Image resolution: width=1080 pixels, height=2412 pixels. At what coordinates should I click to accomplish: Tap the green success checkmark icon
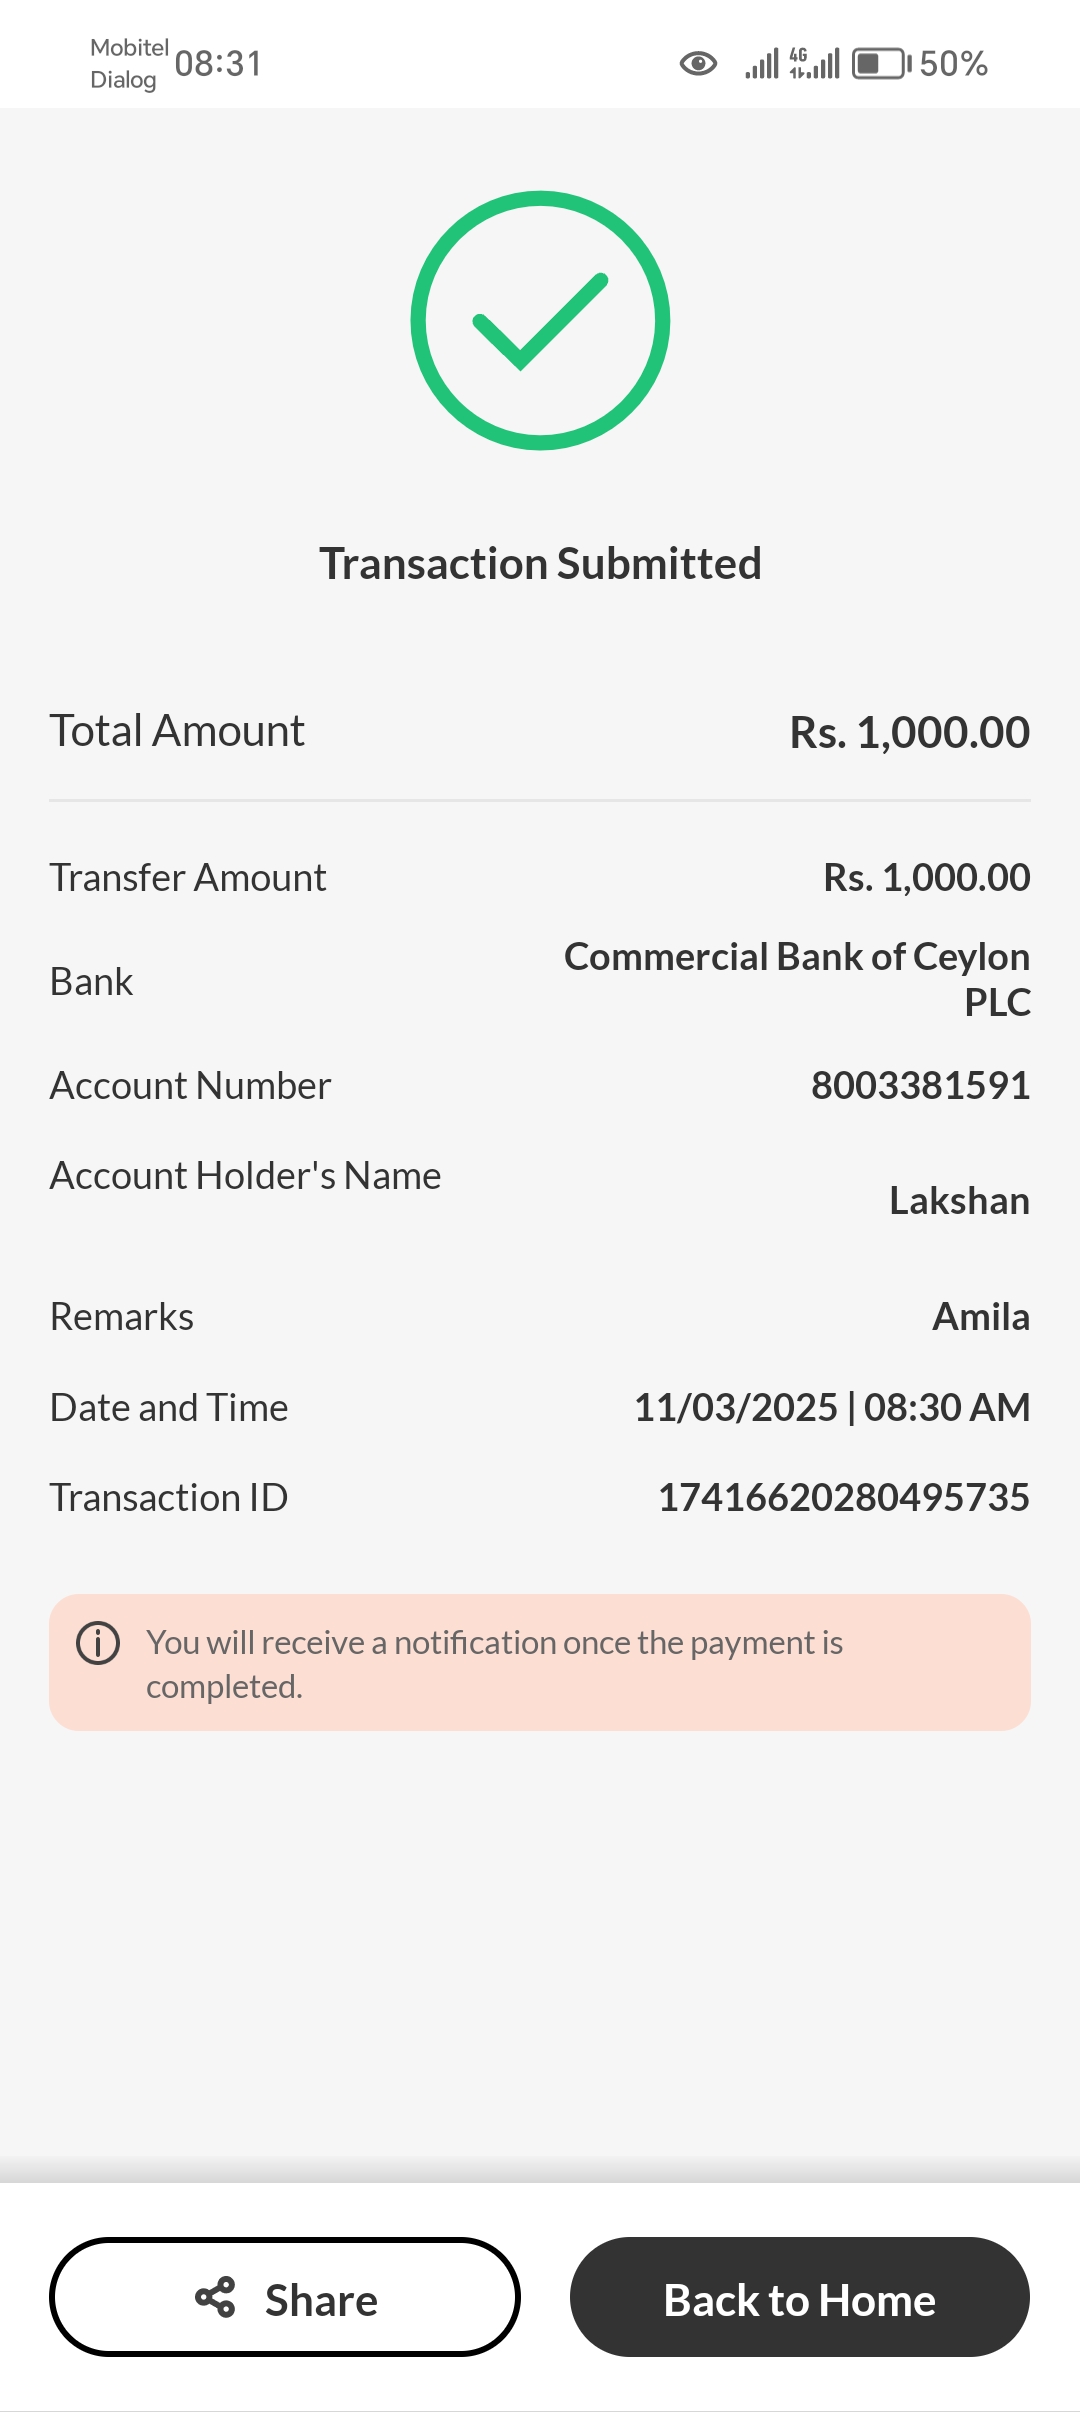[x=540, y=321]
